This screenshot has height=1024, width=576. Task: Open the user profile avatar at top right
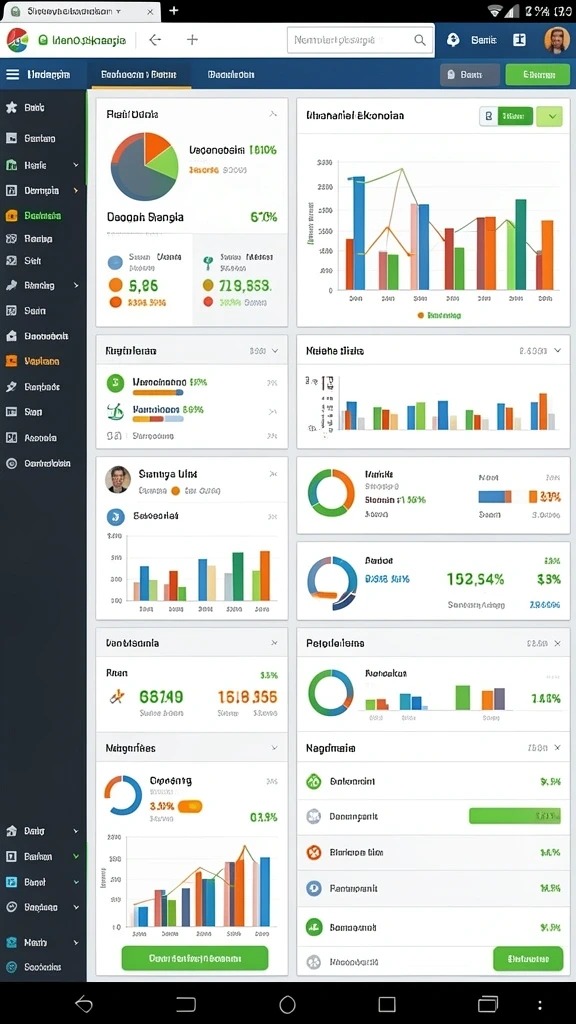(556, 40)
